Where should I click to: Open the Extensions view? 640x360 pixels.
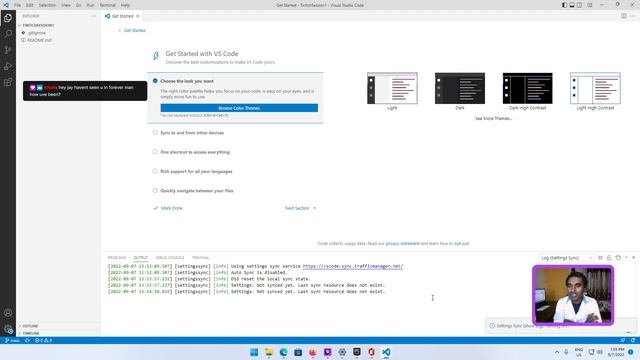click(8, 82)
